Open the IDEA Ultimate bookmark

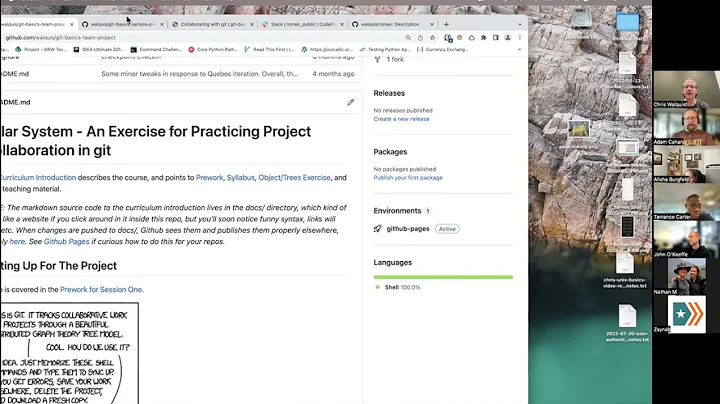click(x=99, y=50)
